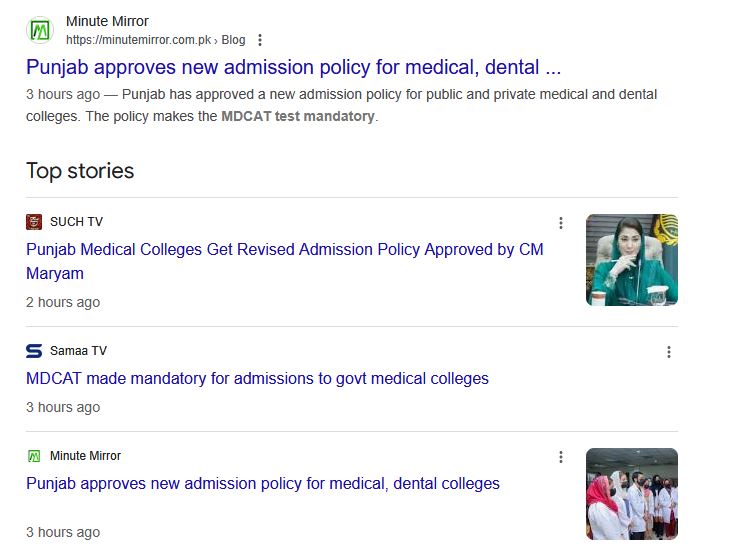Screen dimensions: 733x556
Task: Open 'MDCAT made mandatory for admissions' story
Action: point(257,379)
